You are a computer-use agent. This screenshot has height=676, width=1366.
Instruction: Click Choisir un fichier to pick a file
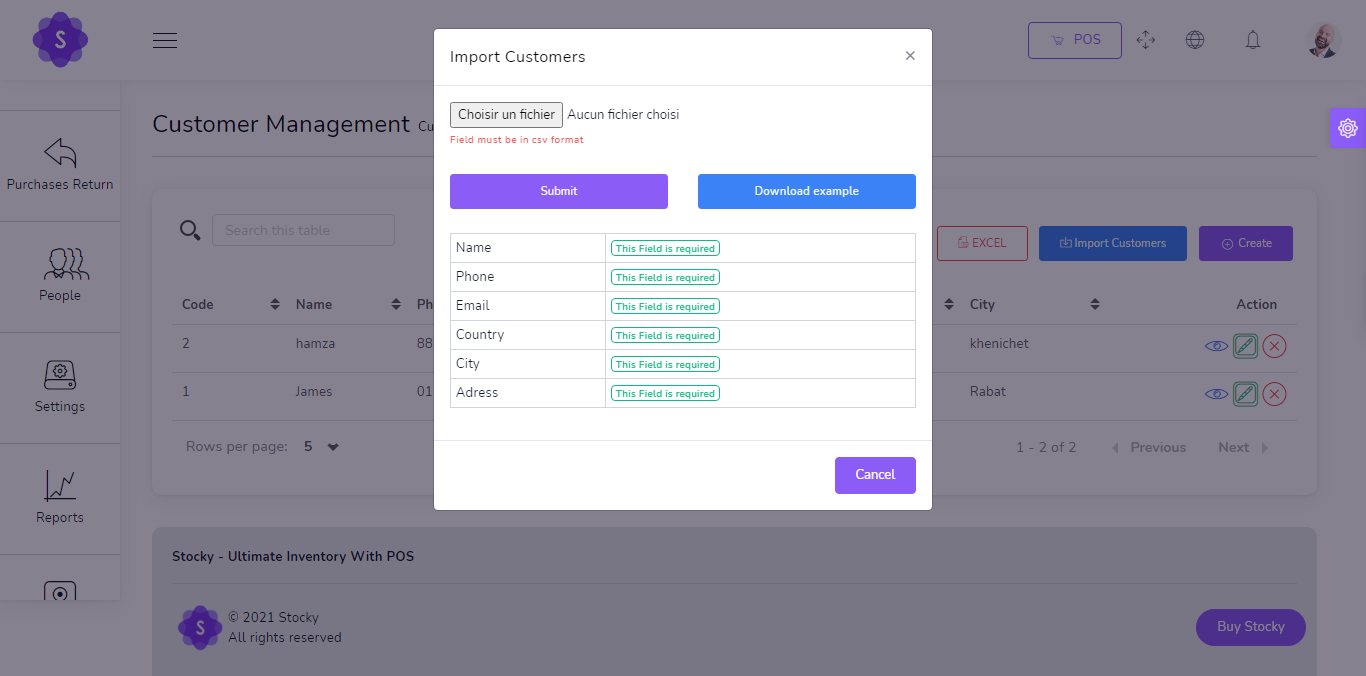pyautogui.click(x=506, y=114)
